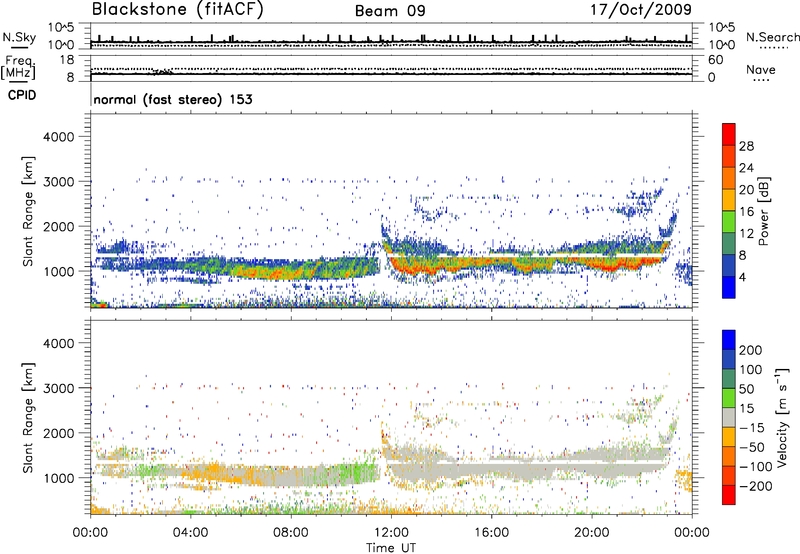Screen dimensions: 800x554
Task: Click the 'Nave' legend label
Action: (x=761, y=70)
